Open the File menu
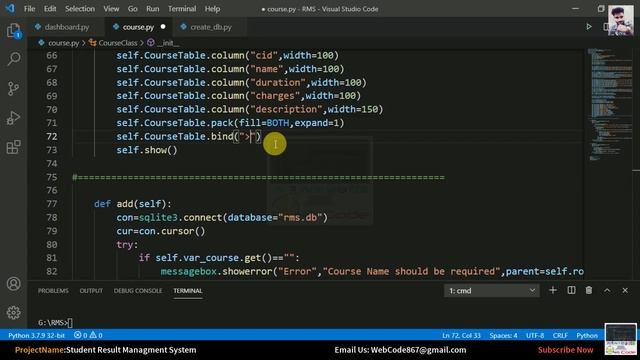The height and width of the screenshot is (360, 640). (29, 9)
